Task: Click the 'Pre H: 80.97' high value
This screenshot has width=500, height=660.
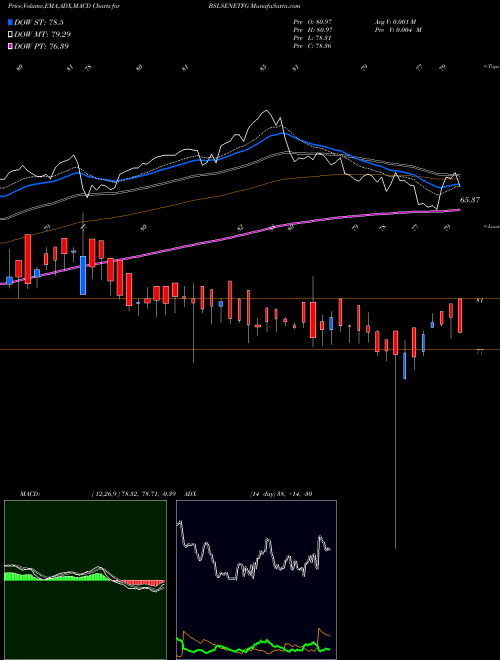Action: tap(313, 30)
